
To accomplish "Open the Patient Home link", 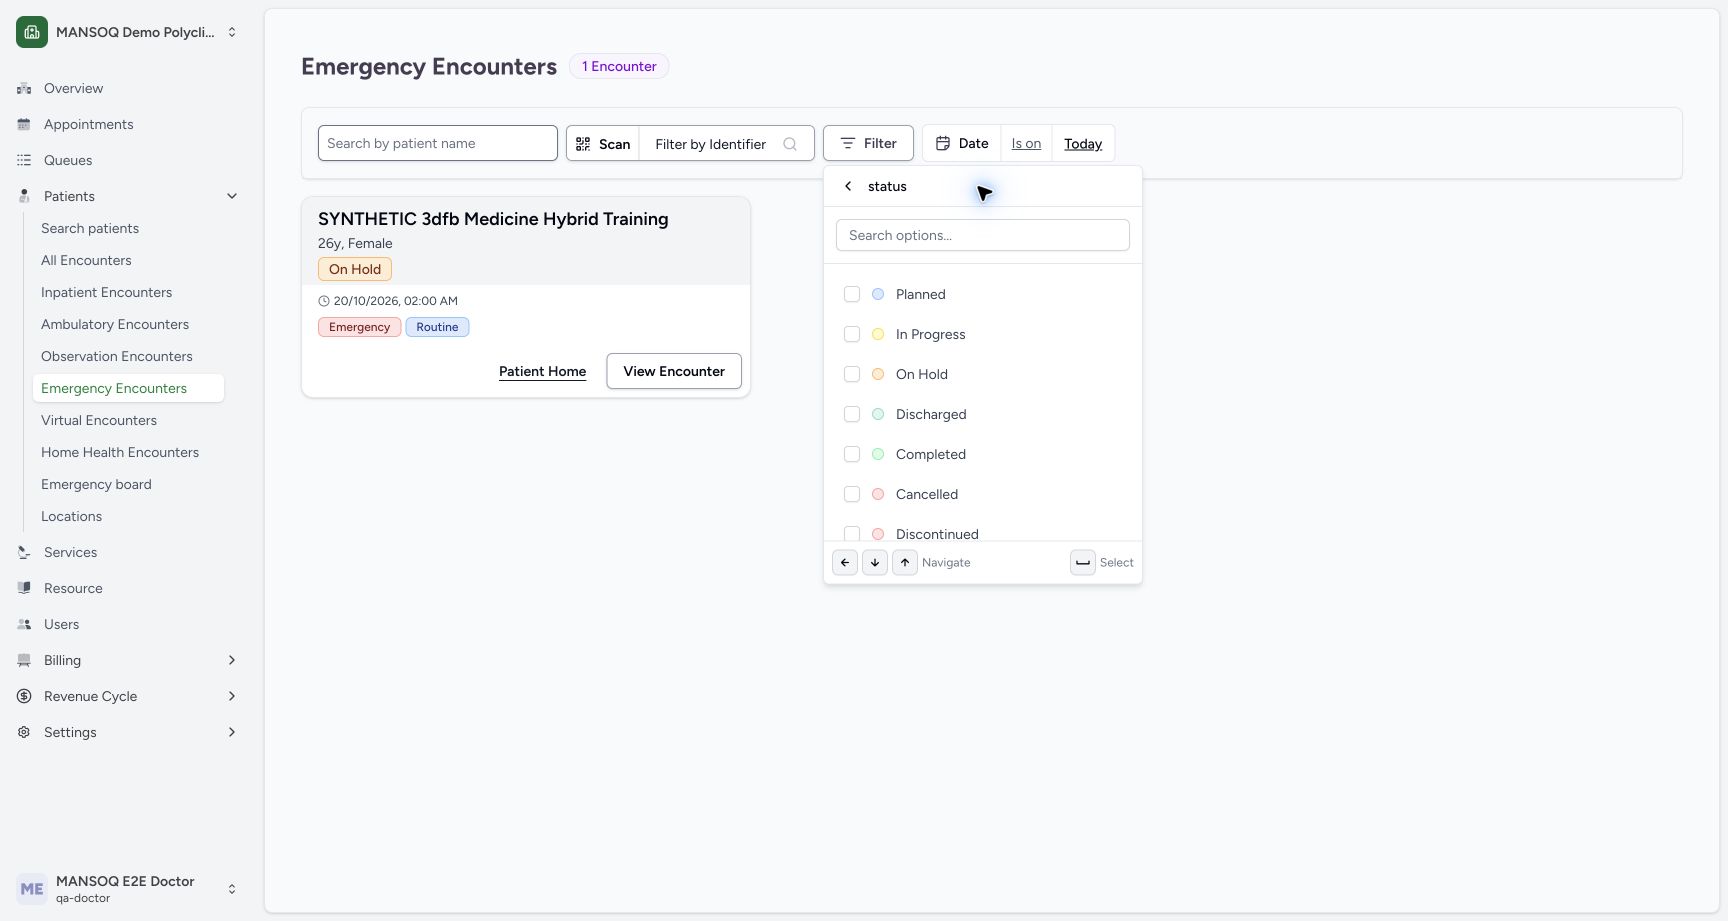I will click(543, 371).
